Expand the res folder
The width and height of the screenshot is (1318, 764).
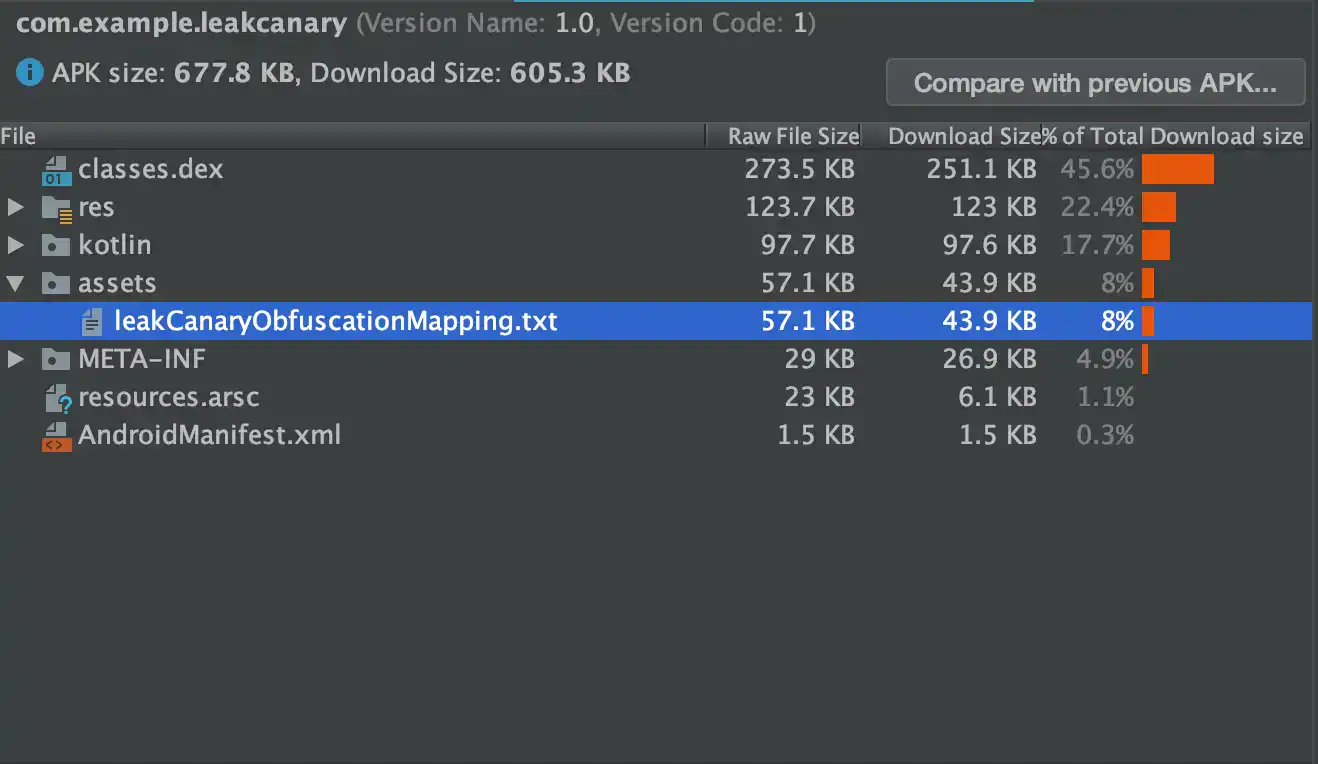15,208
